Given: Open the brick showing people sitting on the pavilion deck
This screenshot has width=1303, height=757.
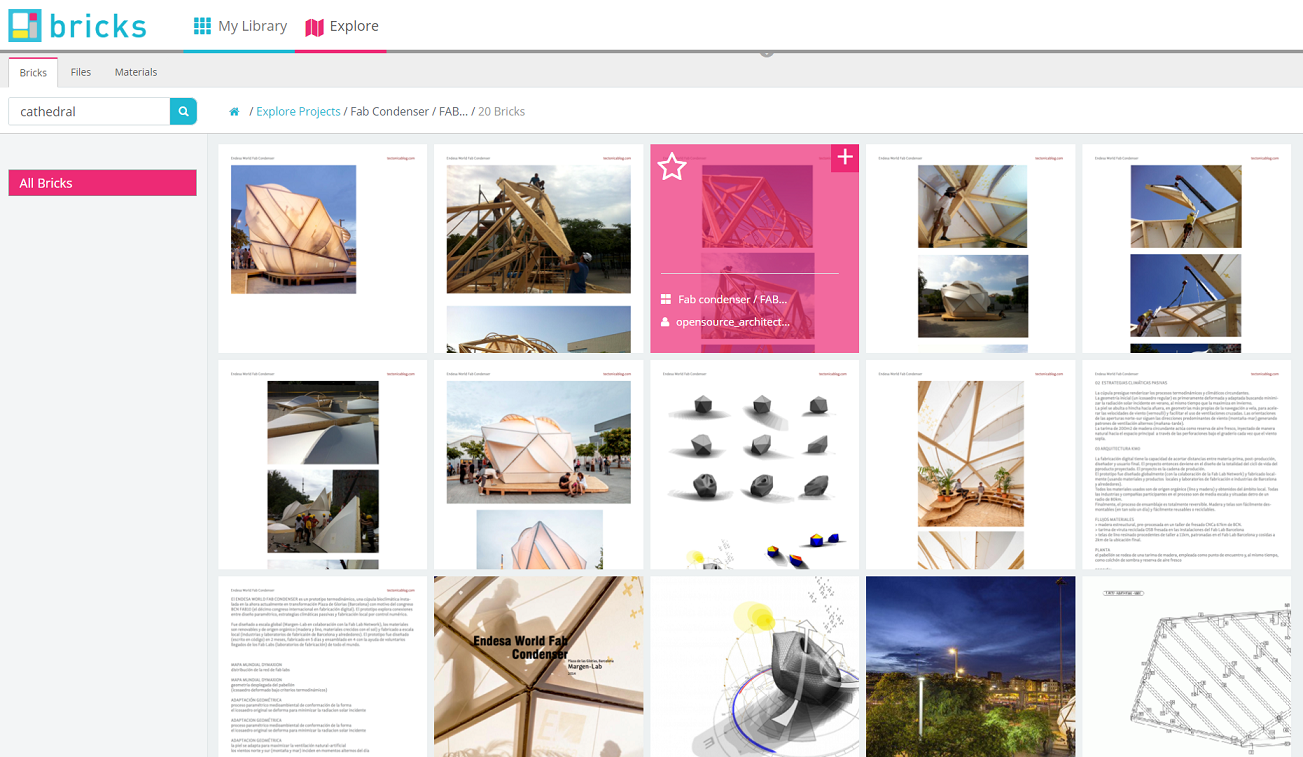Looking at the screenshot, I should pyautogui.click(x=539, y=465).
